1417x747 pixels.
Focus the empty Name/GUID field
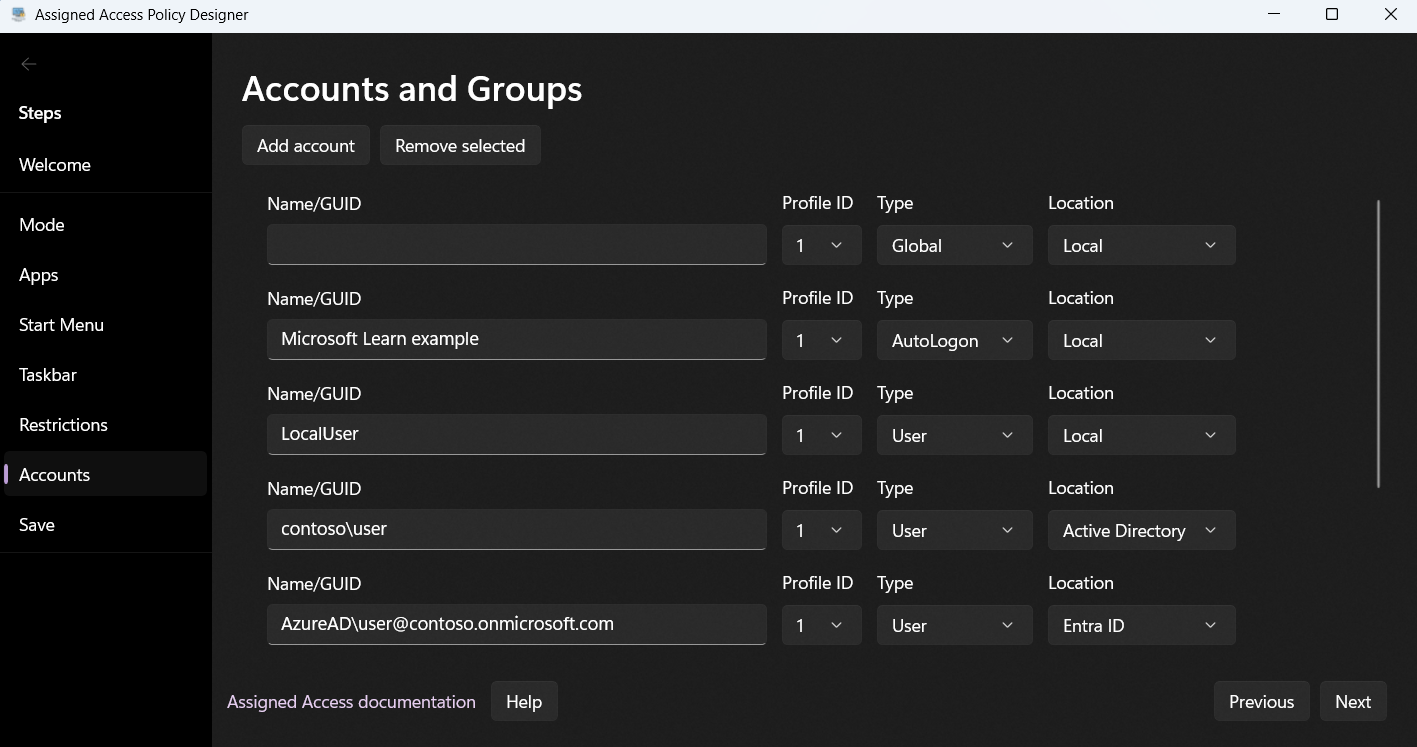pyautogui.click(x=517, y=245)
